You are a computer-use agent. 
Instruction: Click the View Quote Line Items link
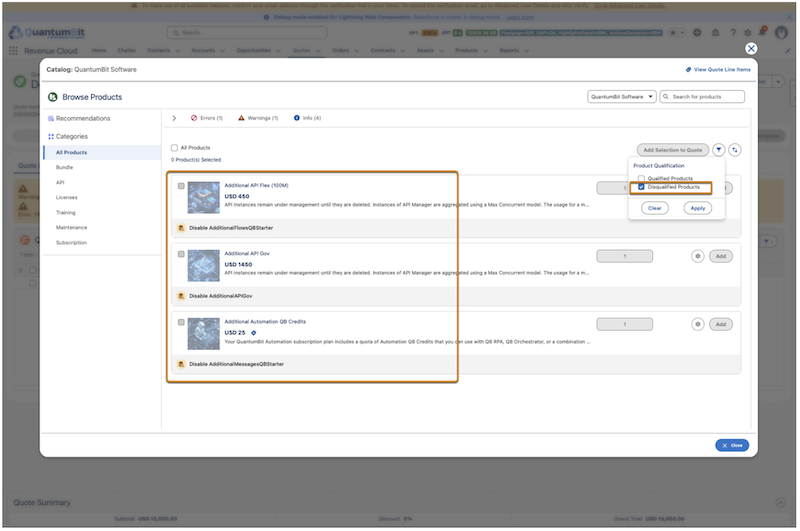click(x=722, y=69)
